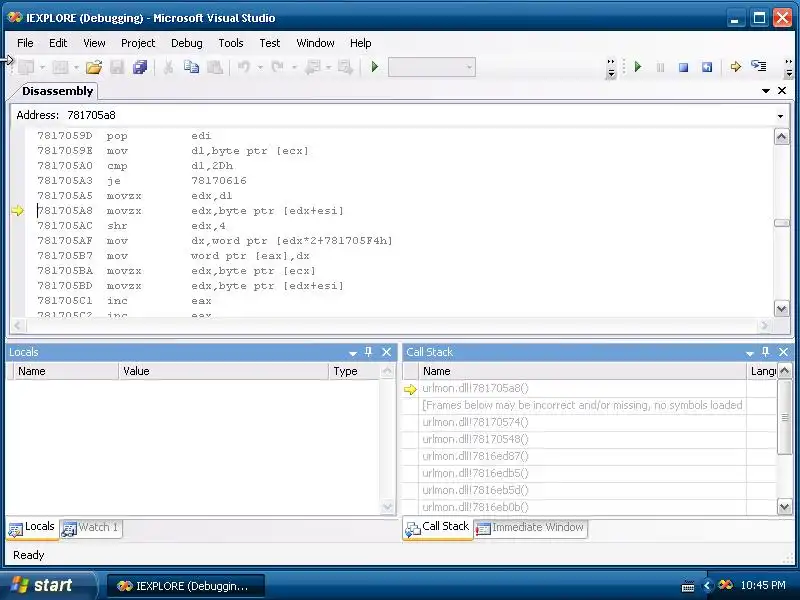Click the Navigate Forward icon

(x=345, y=67)
